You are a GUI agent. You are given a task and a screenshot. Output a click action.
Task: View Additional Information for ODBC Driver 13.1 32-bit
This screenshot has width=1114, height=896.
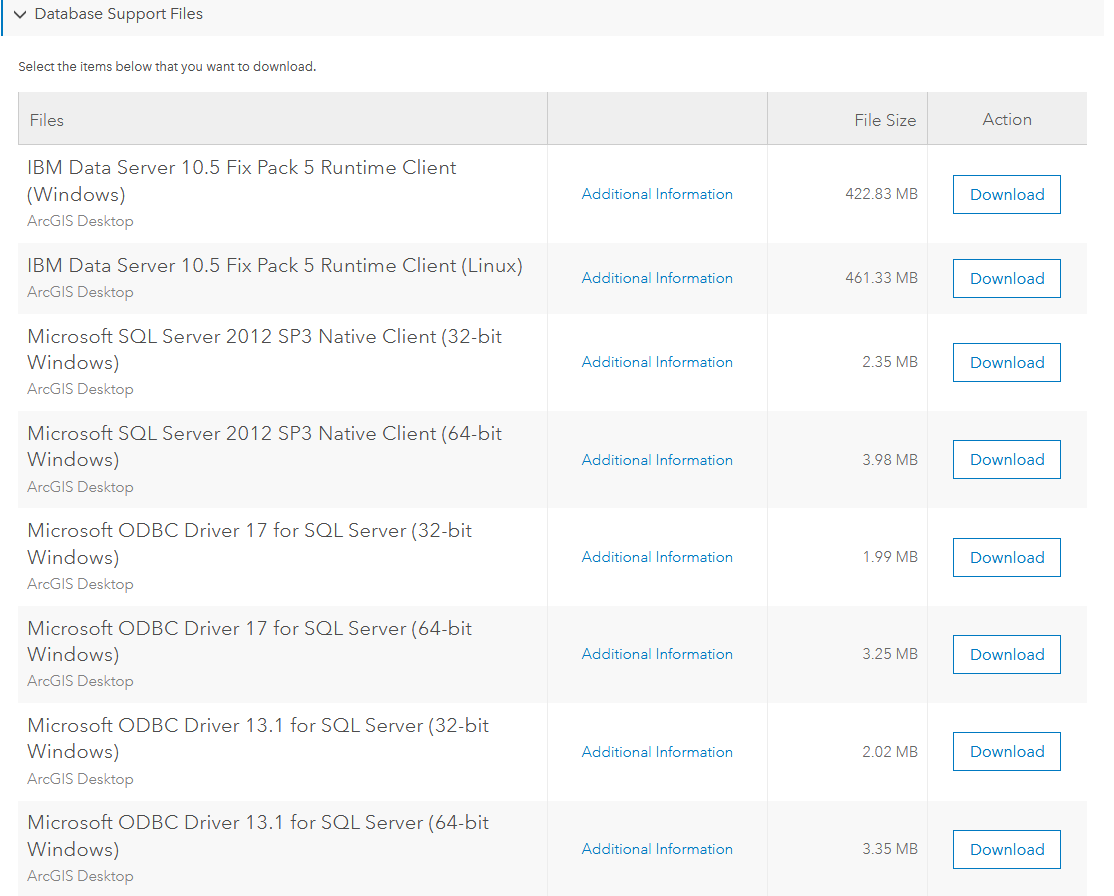(657, 751)
